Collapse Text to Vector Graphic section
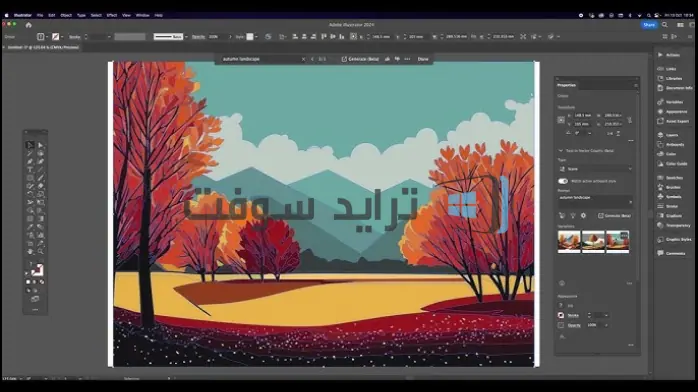 pyautogui.click(x=560, y=151)
